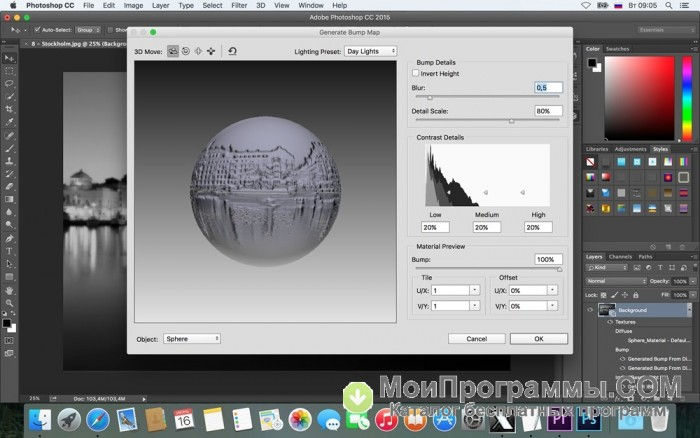Select the Eyedropper tool

9,122
